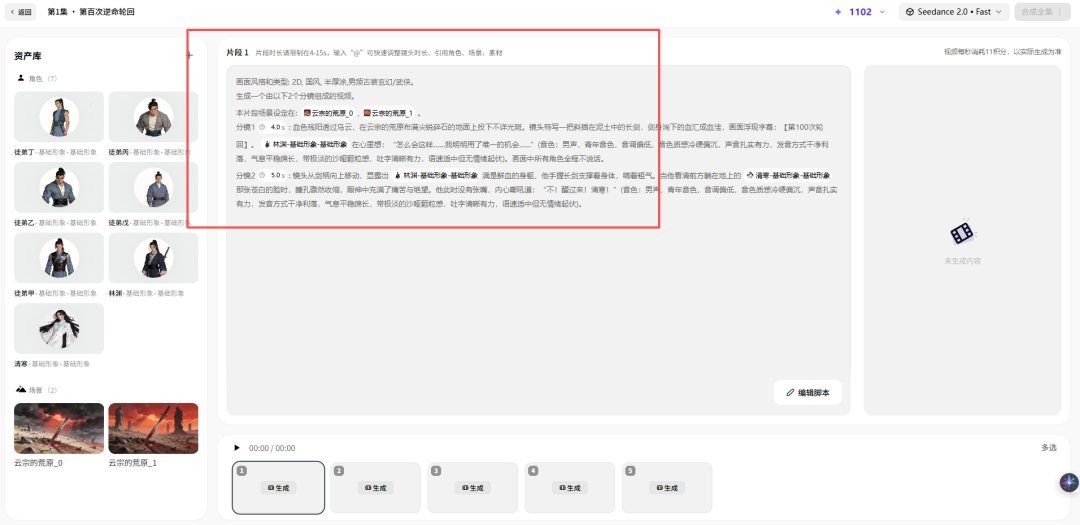Viewport: 1080px width, 525px height.
Task: Click the film icon above 未生成内容
Action: point(962,234)
